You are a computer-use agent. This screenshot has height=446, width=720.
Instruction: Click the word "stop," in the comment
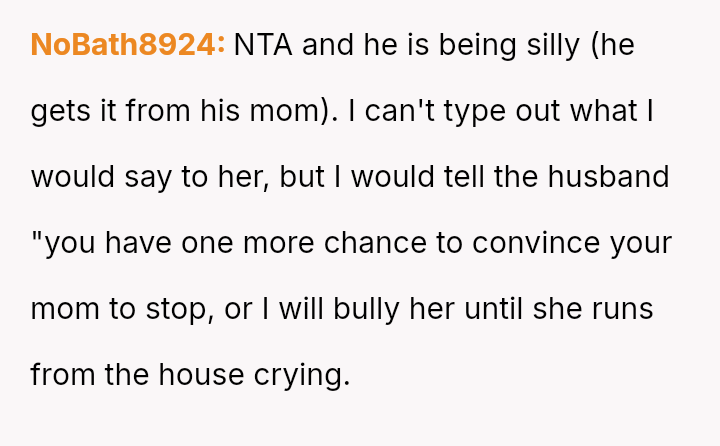point(177,309)
